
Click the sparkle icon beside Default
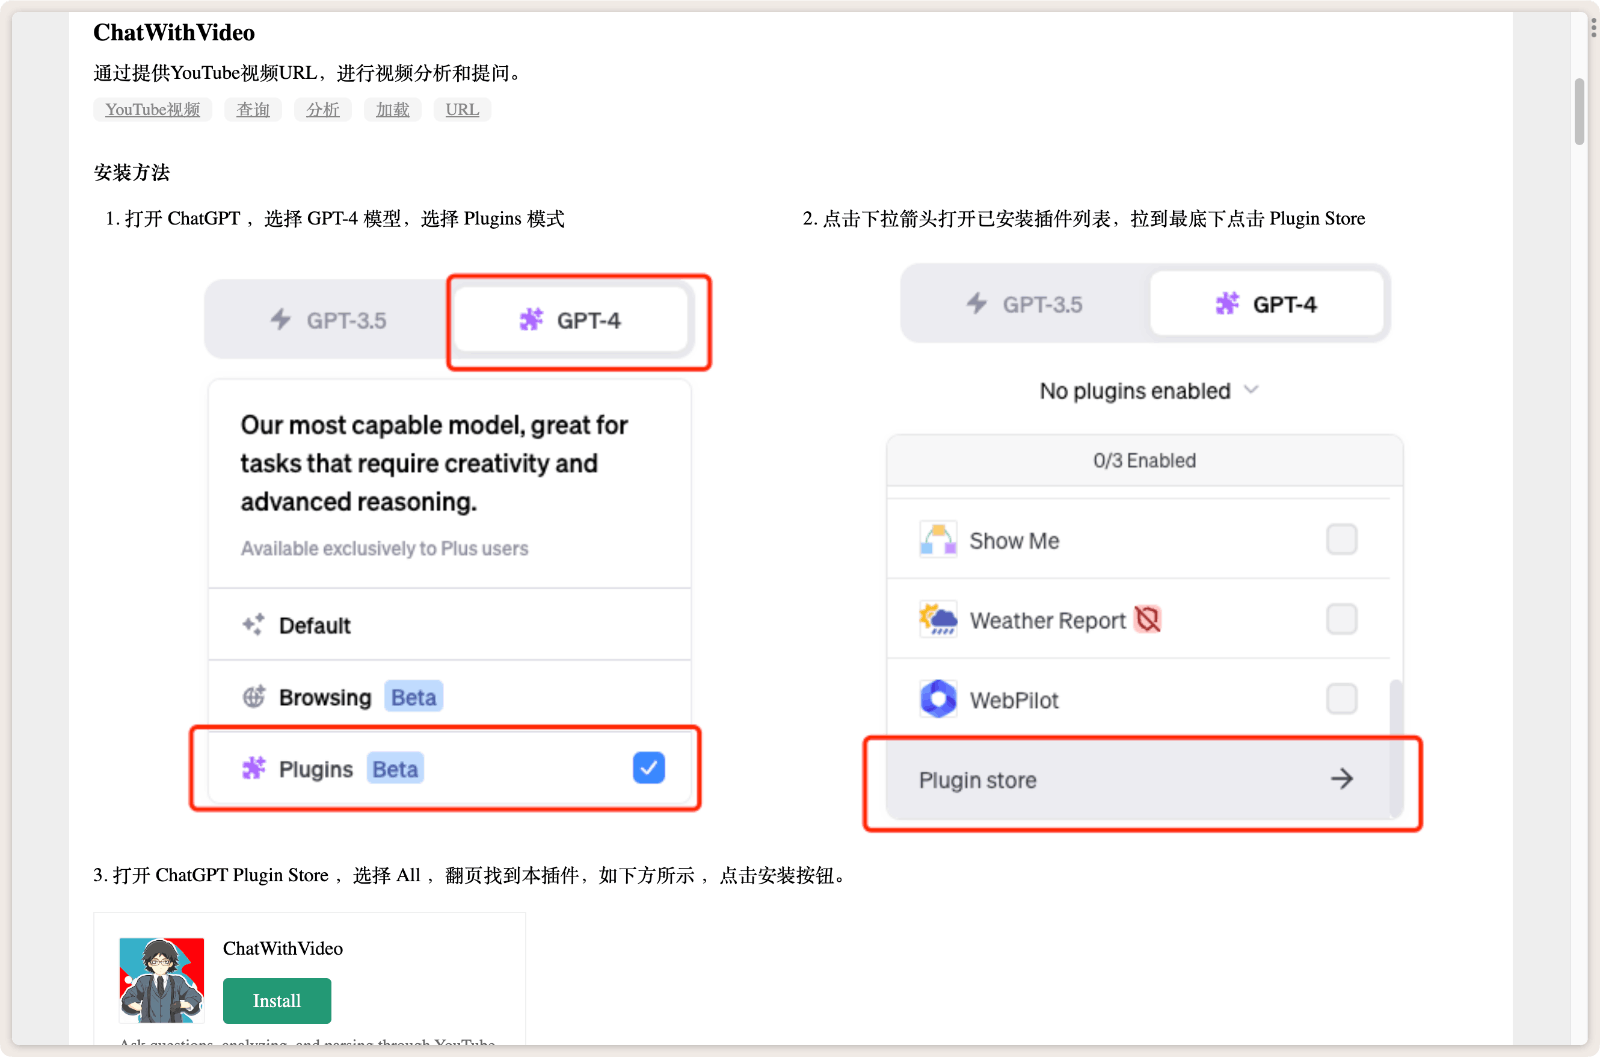coord(254,625)
